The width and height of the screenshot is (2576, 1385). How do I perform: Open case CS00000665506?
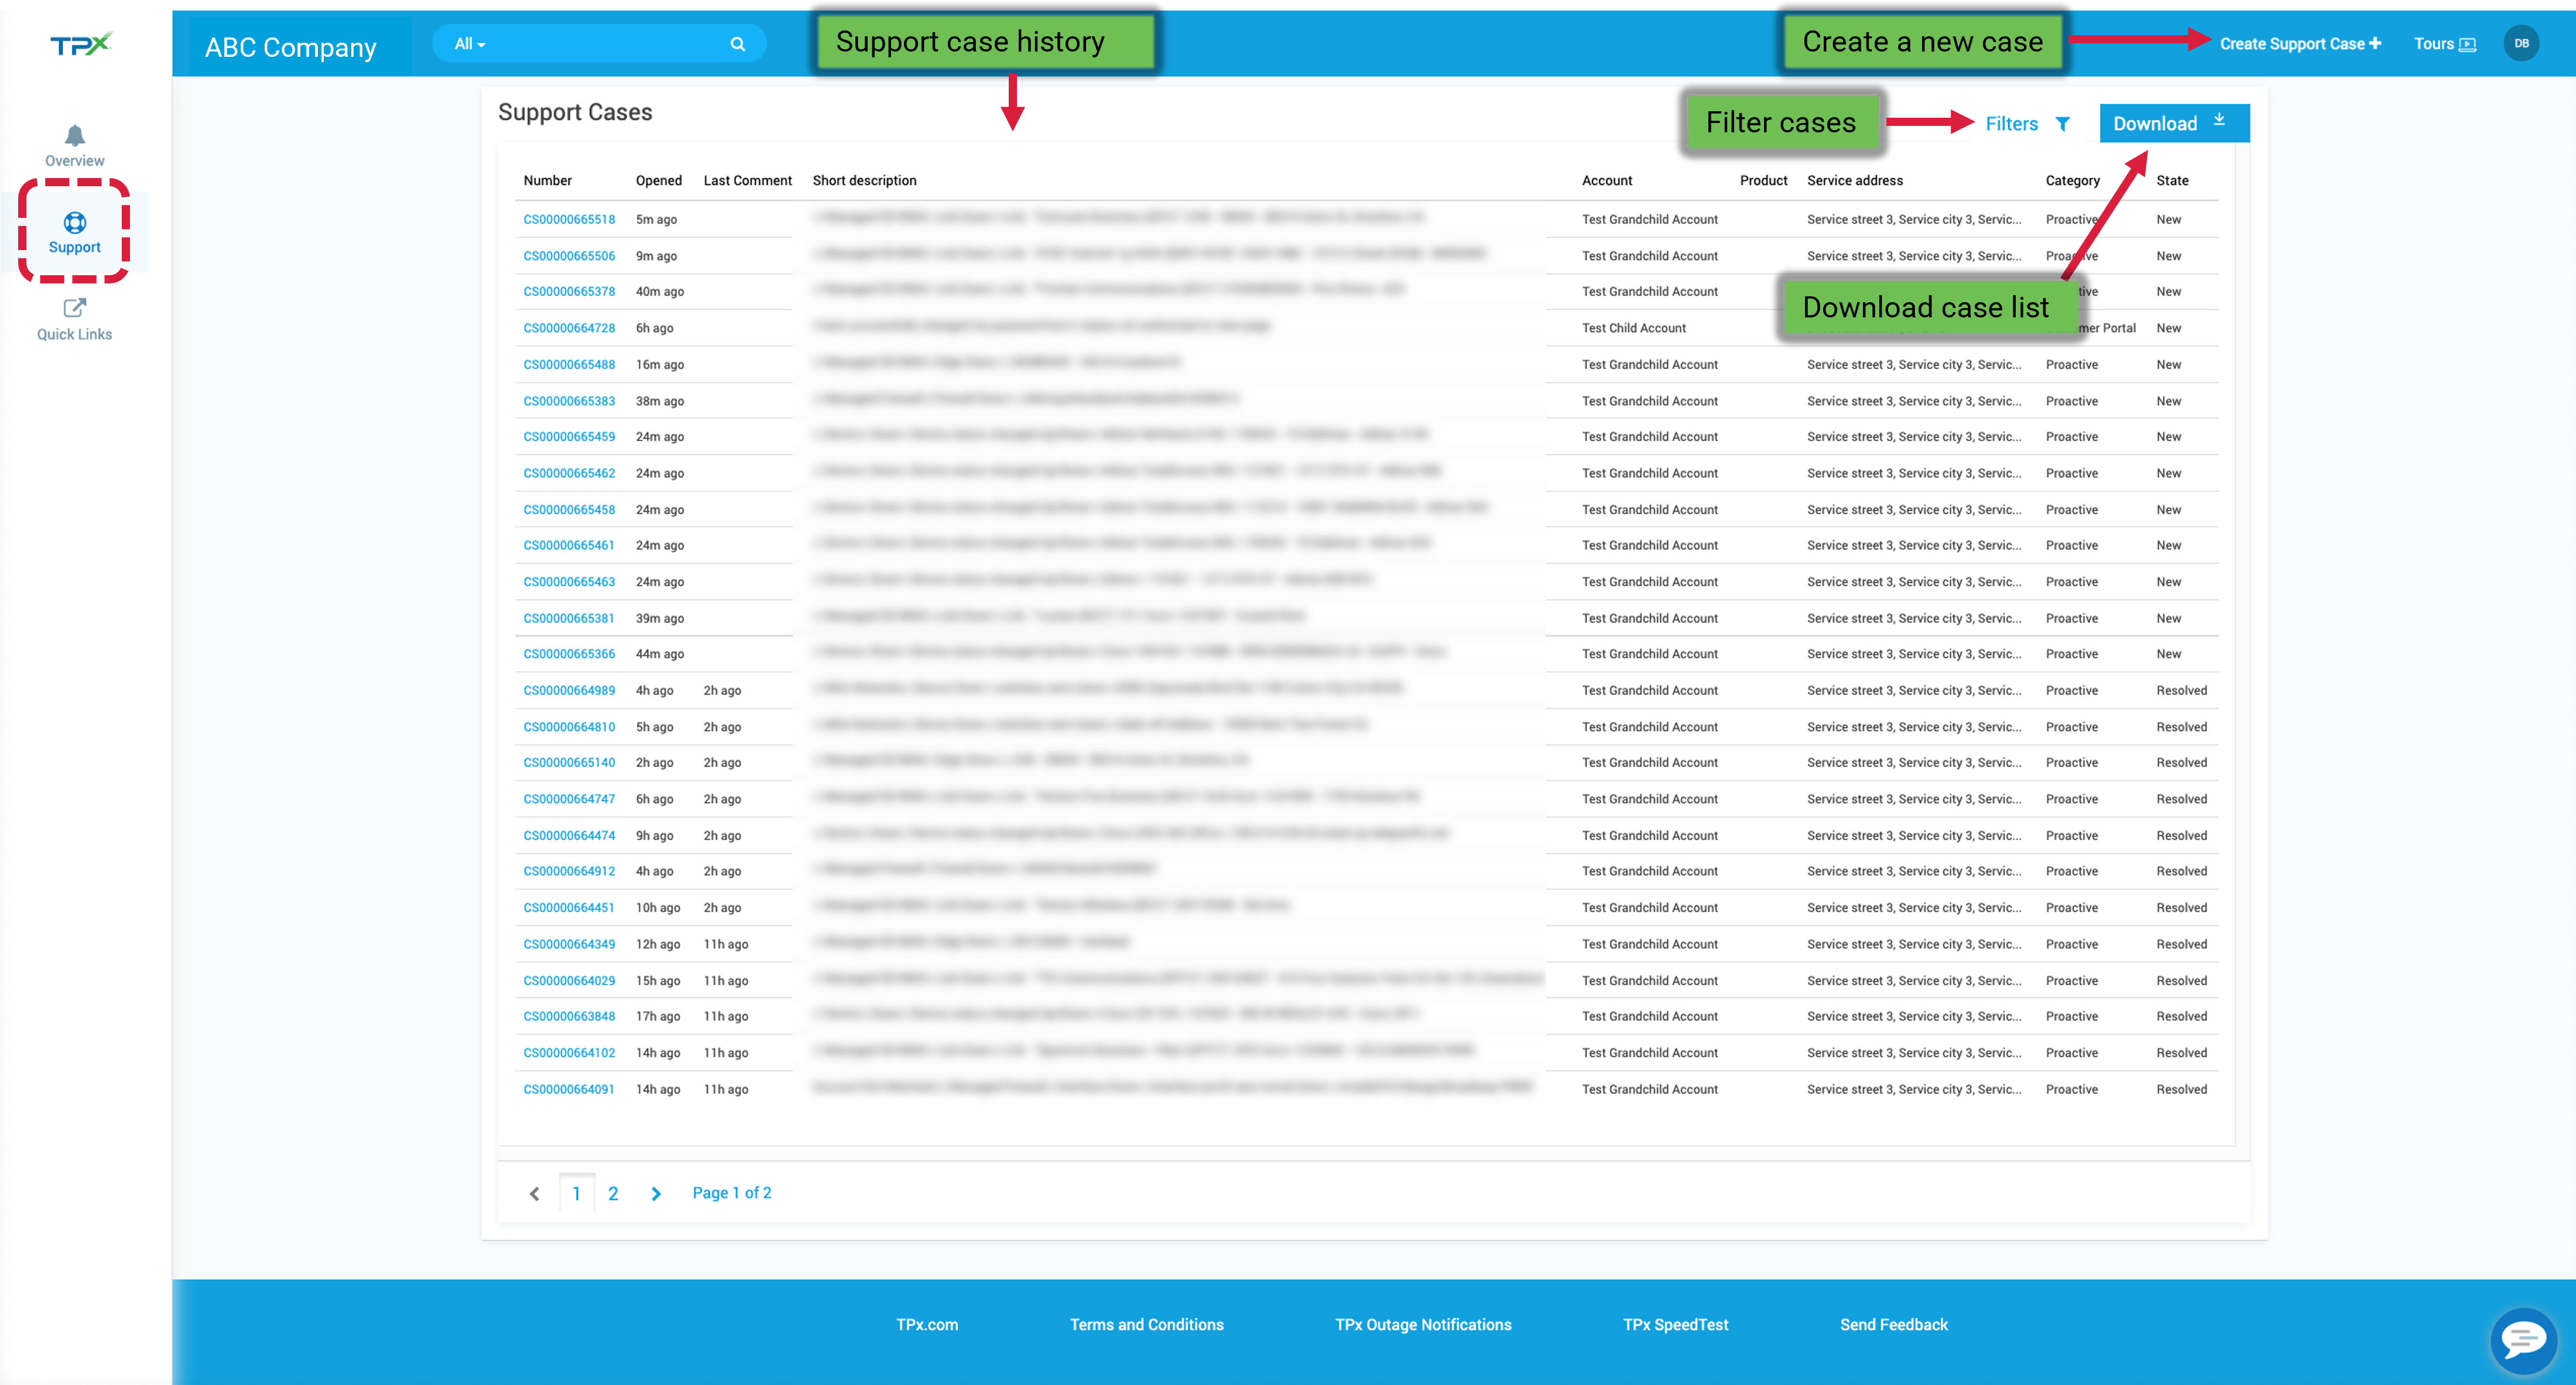[x=569, y=256]
